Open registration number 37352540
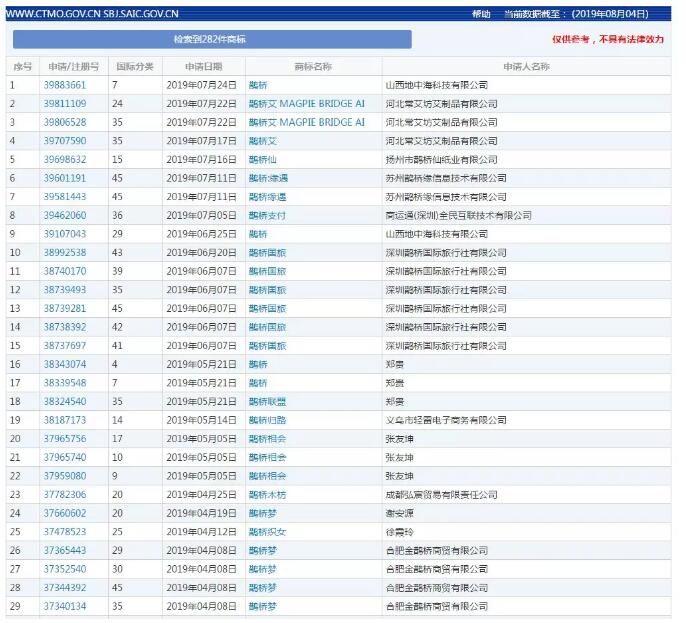 pyautogui.click(x=65, y=569)
